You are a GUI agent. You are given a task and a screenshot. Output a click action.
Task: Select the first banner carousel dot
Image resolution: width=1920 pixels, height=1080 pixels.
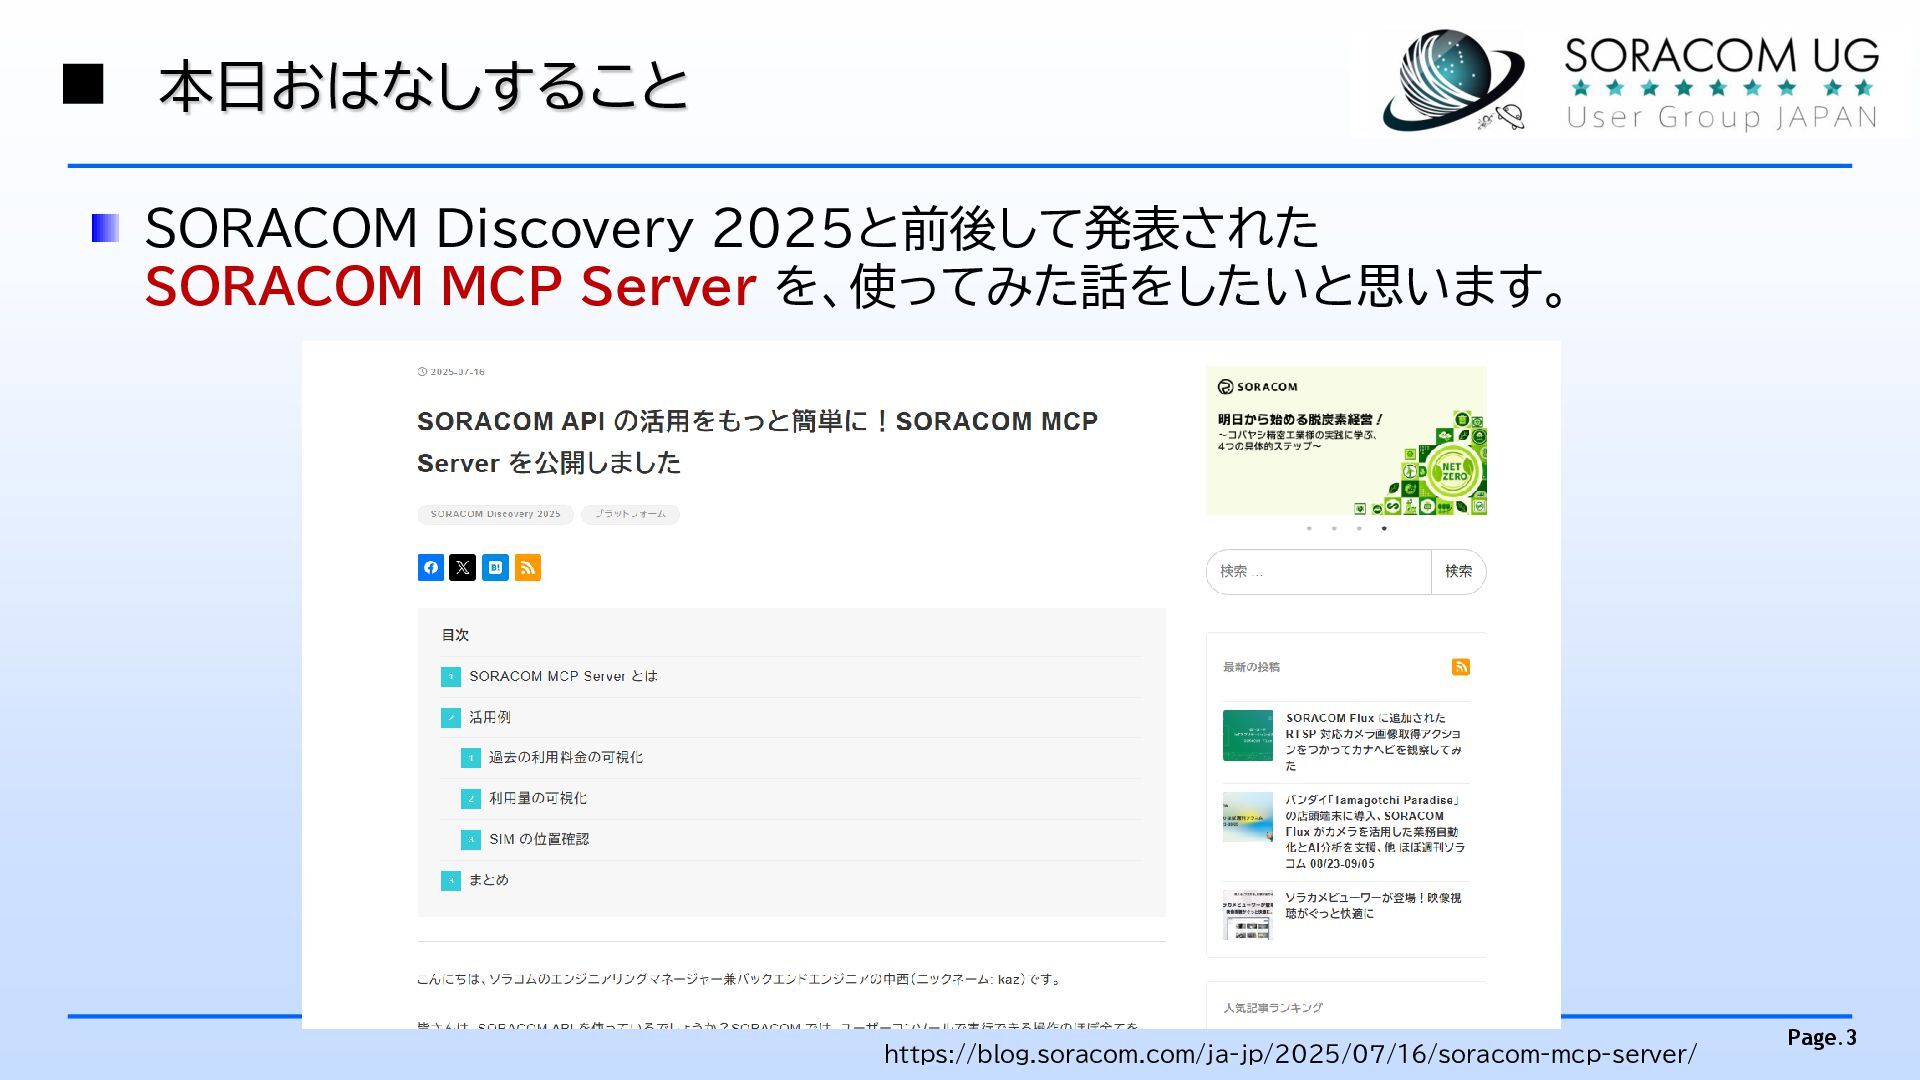click(1309, 528)
